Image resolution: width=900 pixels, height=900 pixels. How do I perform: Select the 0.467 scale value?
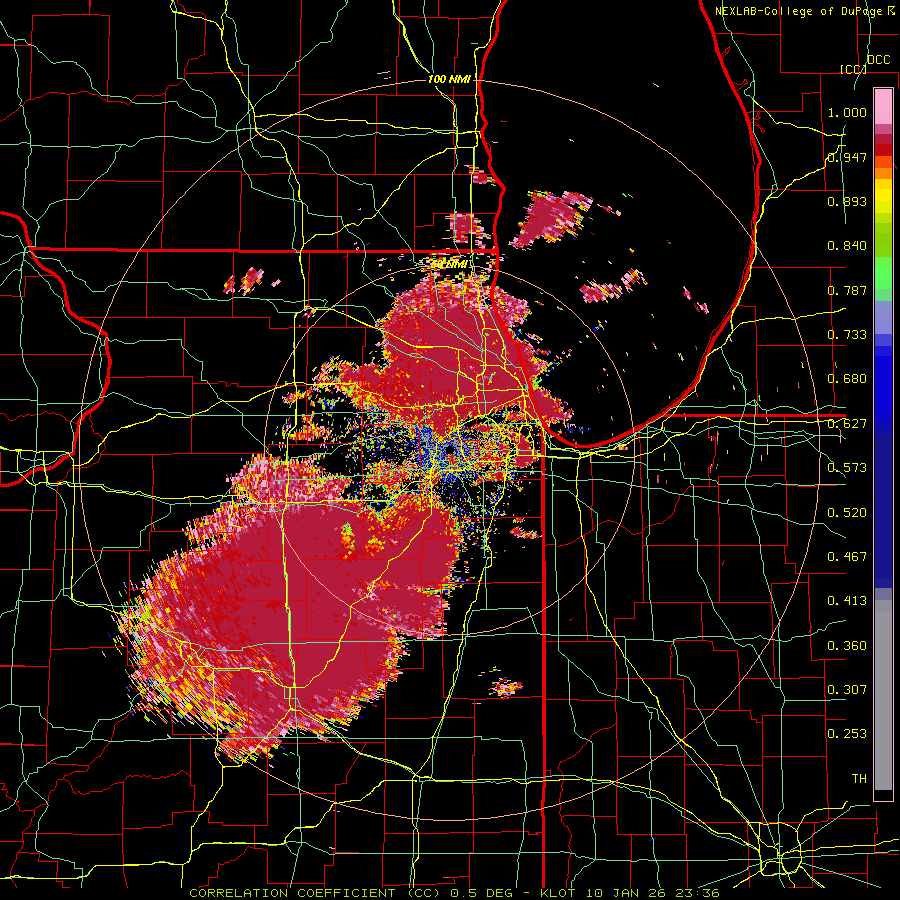(847, 557)
